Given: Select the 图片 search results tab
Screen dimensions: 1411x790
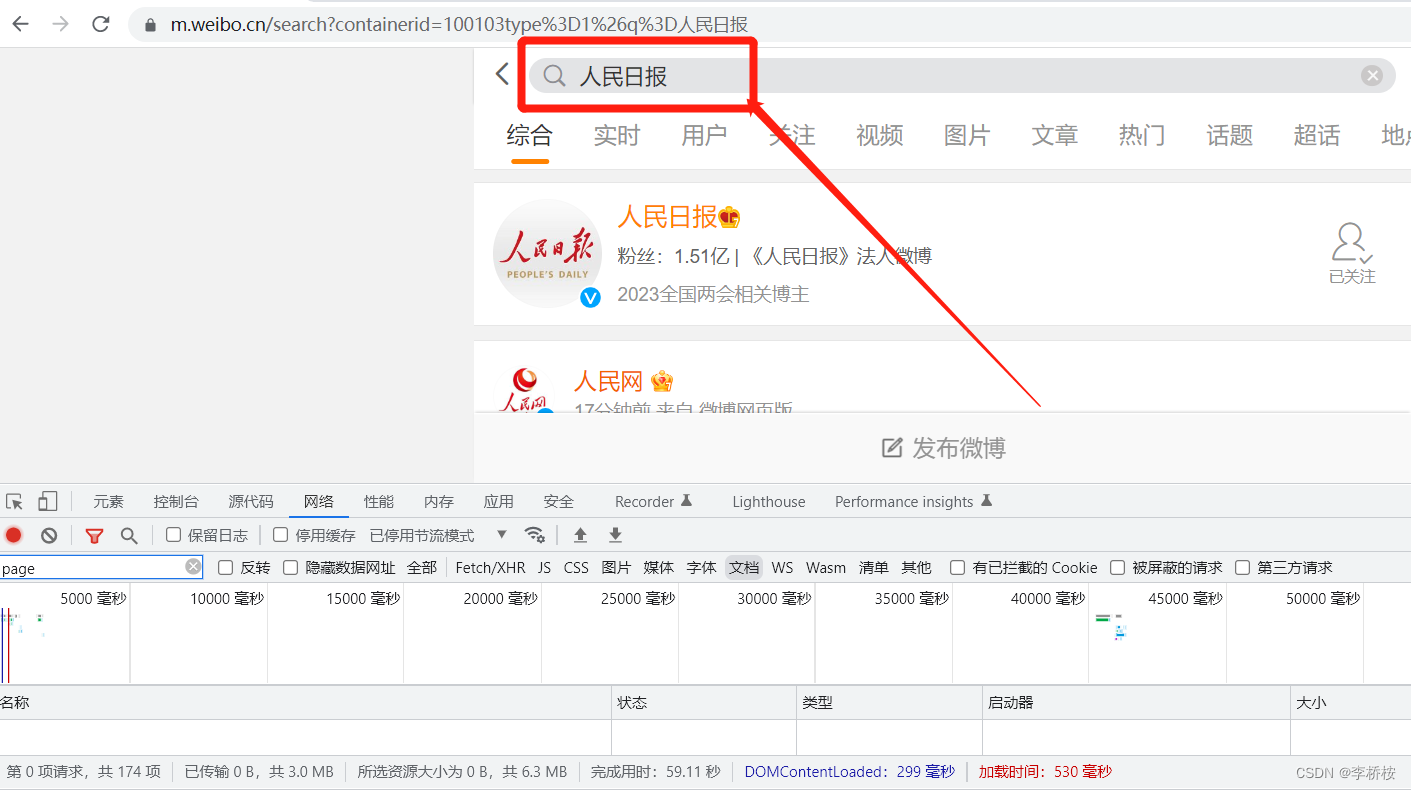Looking at the screenshot, I should tap(967, 136).
